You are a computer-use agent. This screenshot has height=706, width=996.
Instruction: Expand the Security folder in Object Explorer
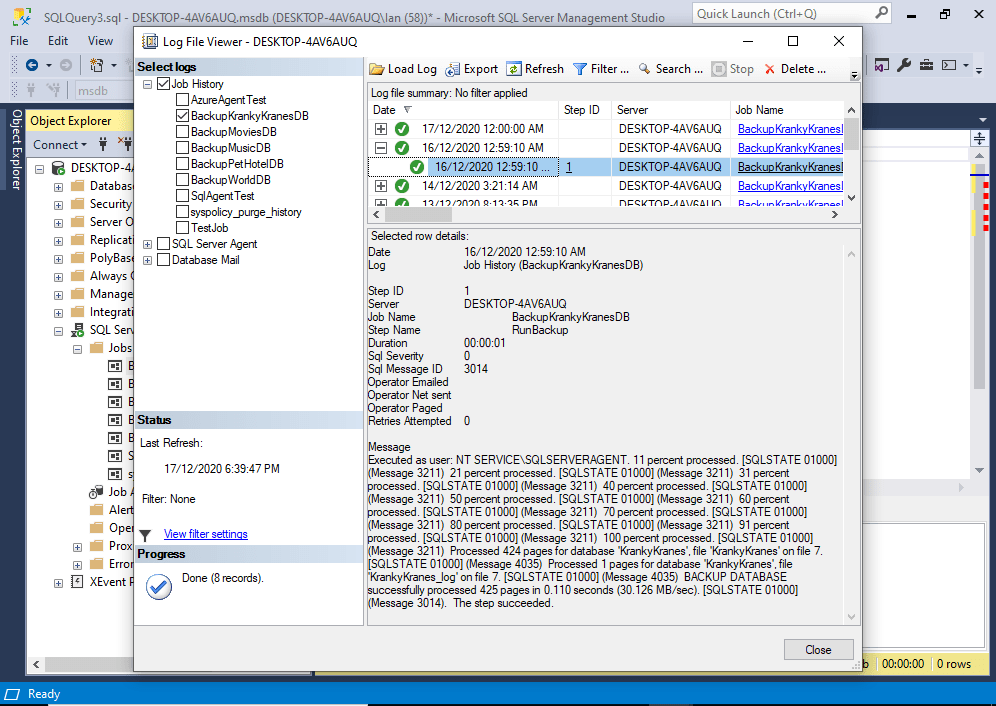click(x=58, y=205)
